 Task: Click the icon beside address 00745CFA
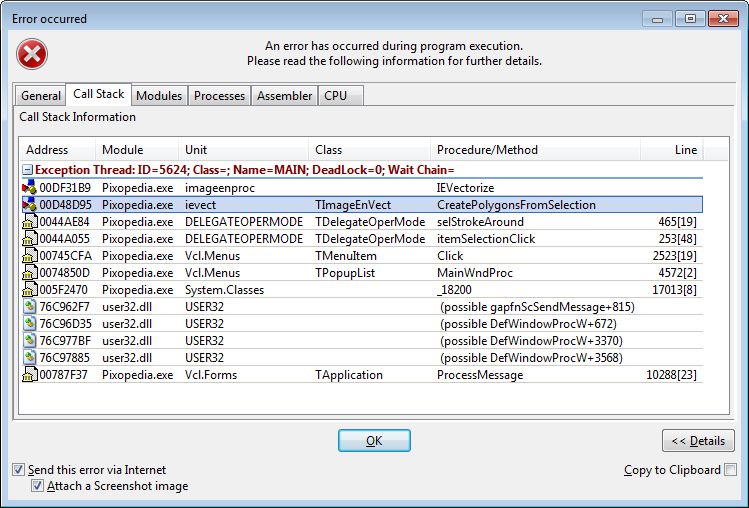tap(30, 256)
